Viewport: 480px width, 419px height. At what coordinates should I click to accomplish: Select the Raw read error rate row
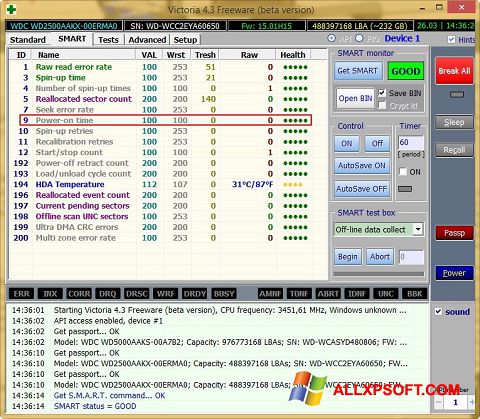[161, 67]
